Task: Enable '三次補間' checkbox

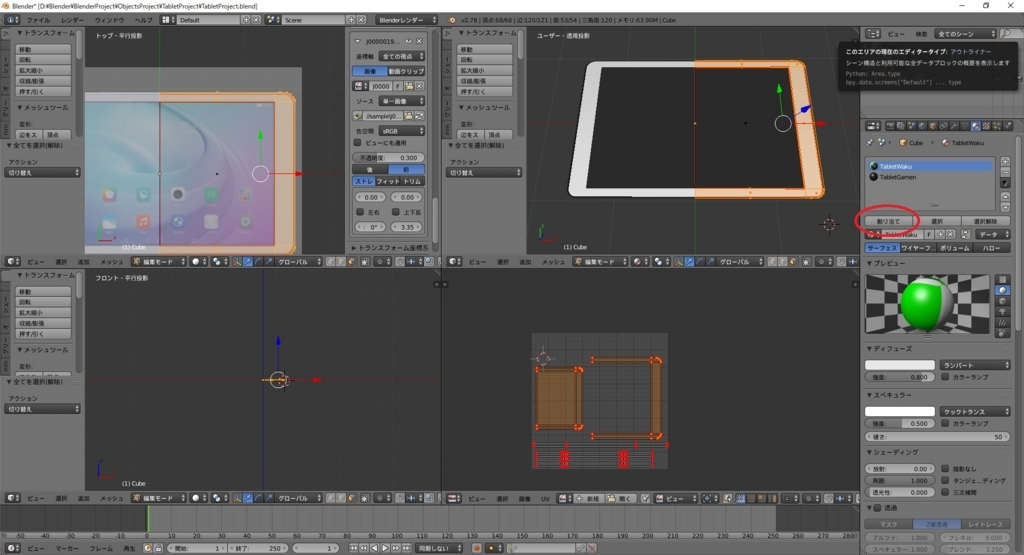Action: (945, 492)
